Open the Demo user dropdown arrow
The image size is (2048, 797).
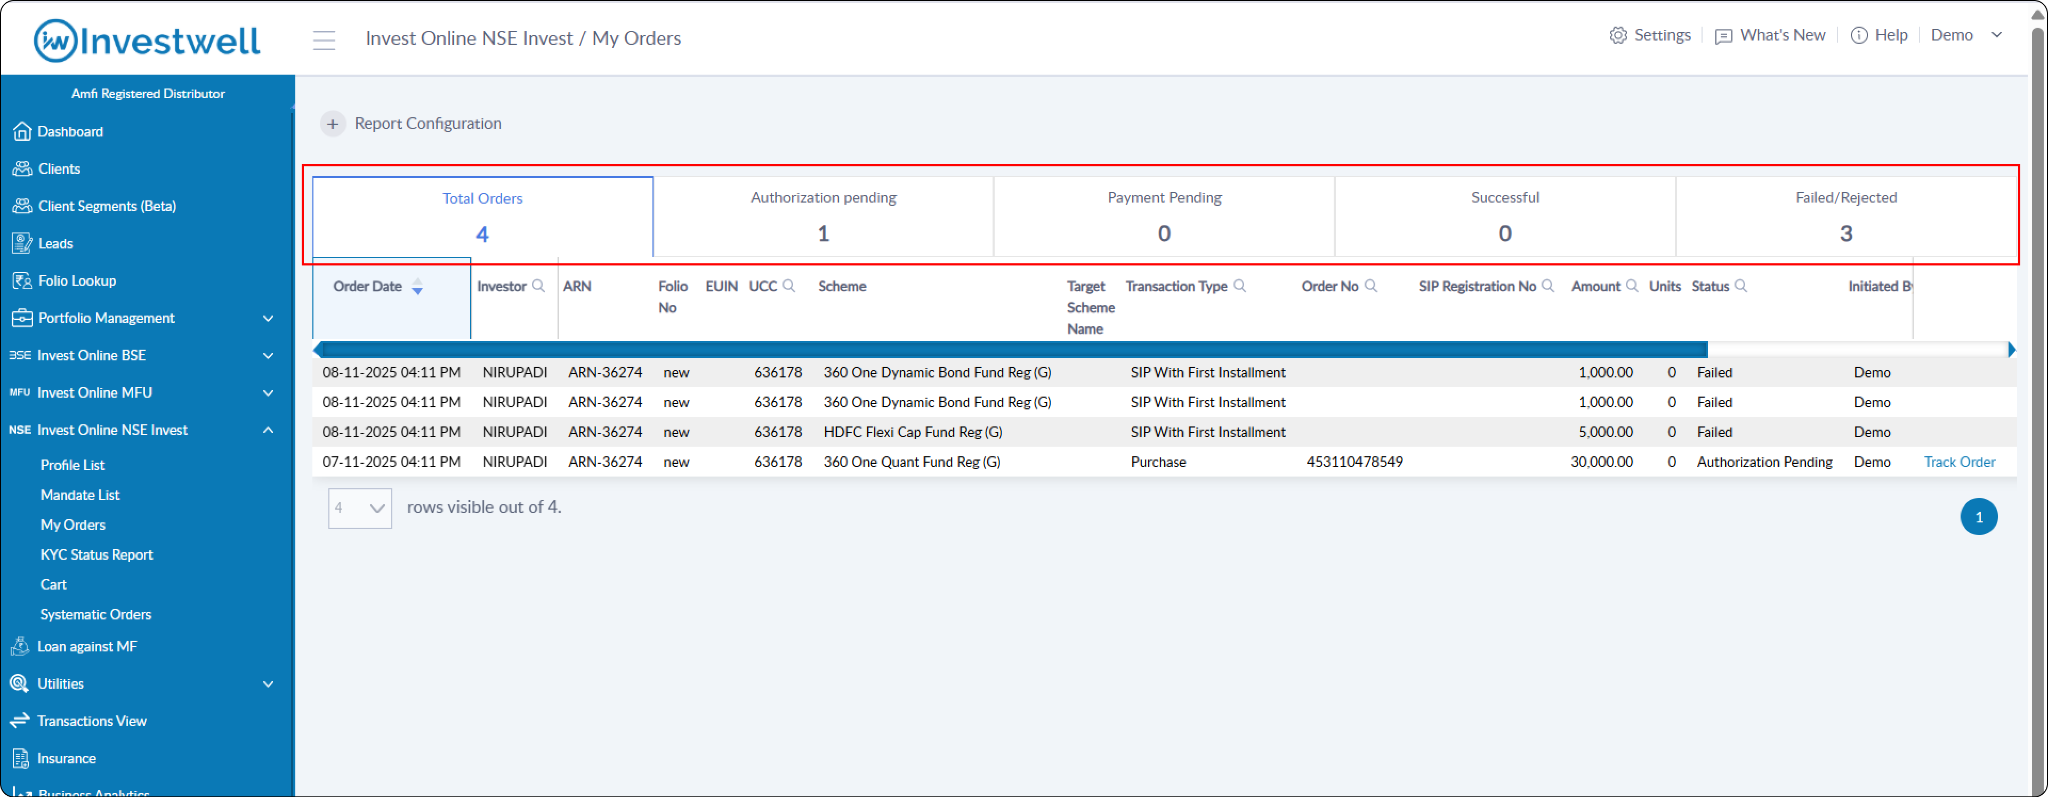[1997, 35]
